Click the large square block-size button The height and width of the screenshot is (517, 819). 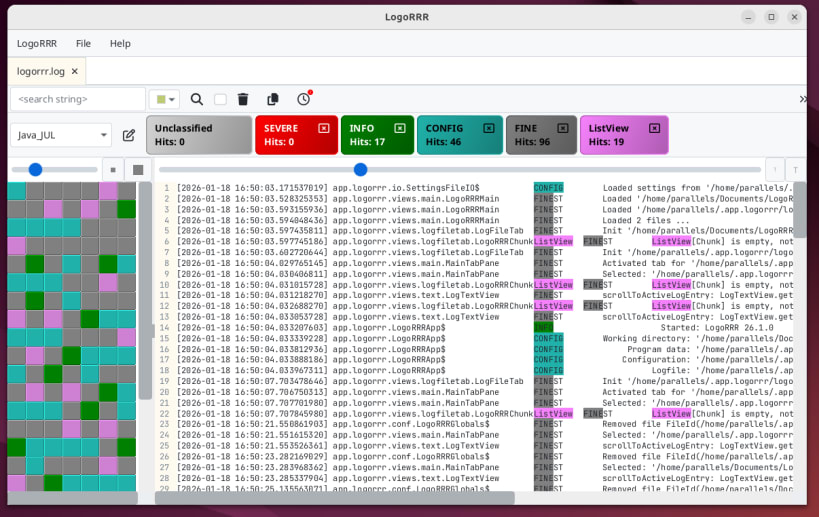point(138,170)
